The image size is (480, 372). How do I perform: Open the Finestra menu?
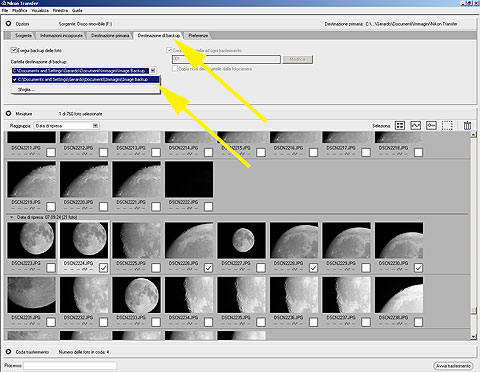click(60, 10)
